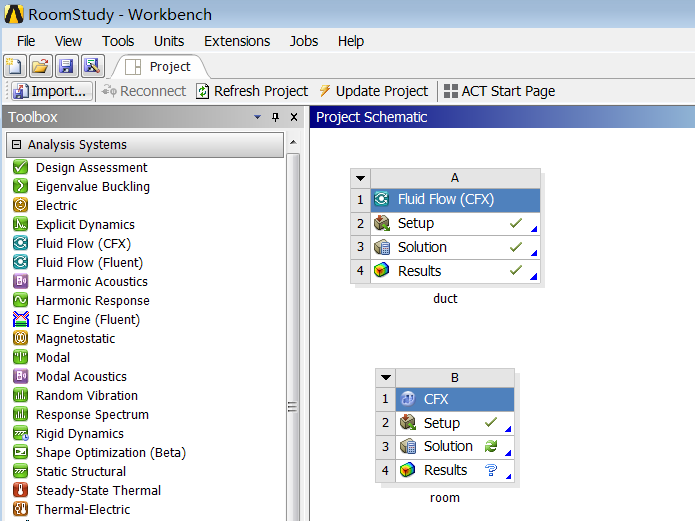Select the Electric analysis icon

click(20, 205)
